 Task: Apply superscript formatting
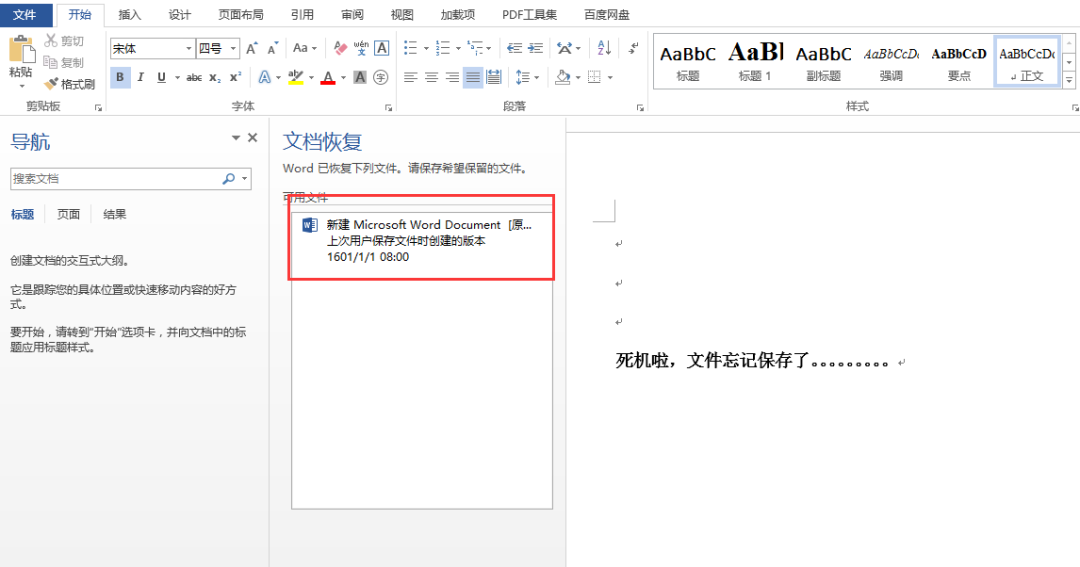click(236, 78)
